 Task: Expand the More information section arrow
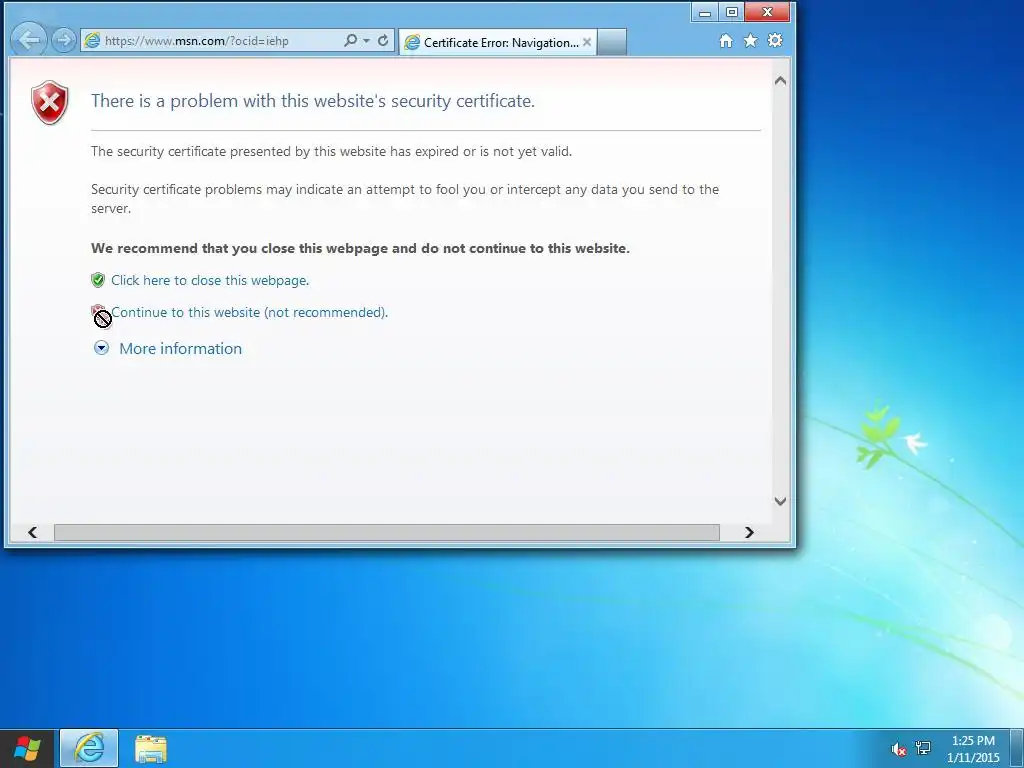[x=101, y=348]
